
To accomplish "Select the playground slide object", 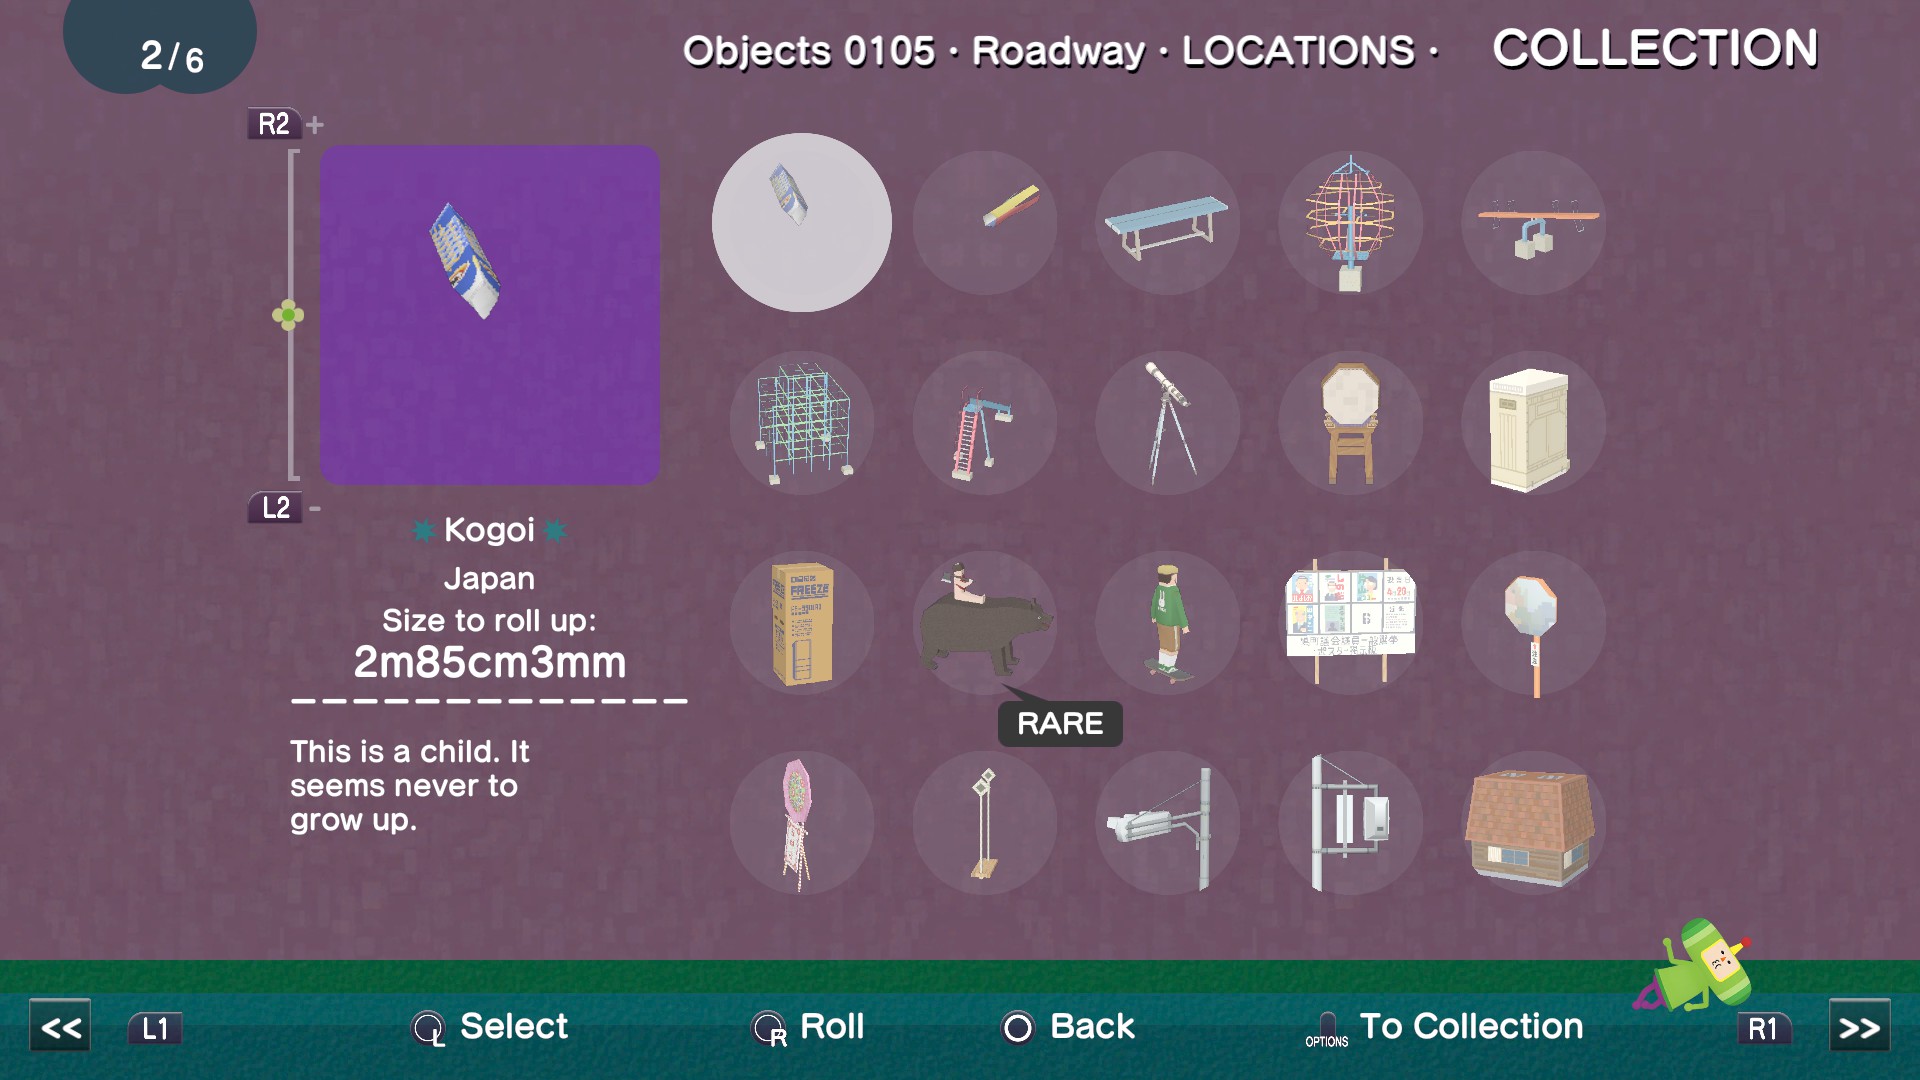I will pos(985,423).
